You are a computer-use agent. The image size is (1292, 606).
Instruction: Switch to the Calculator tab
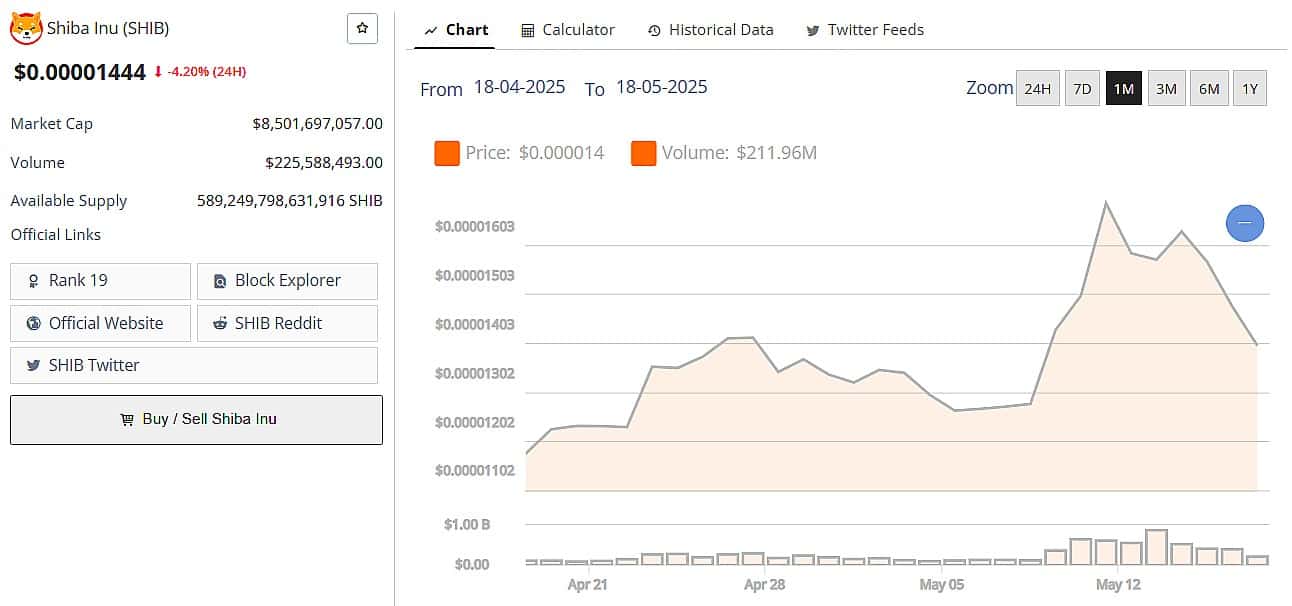pos(568,29)
